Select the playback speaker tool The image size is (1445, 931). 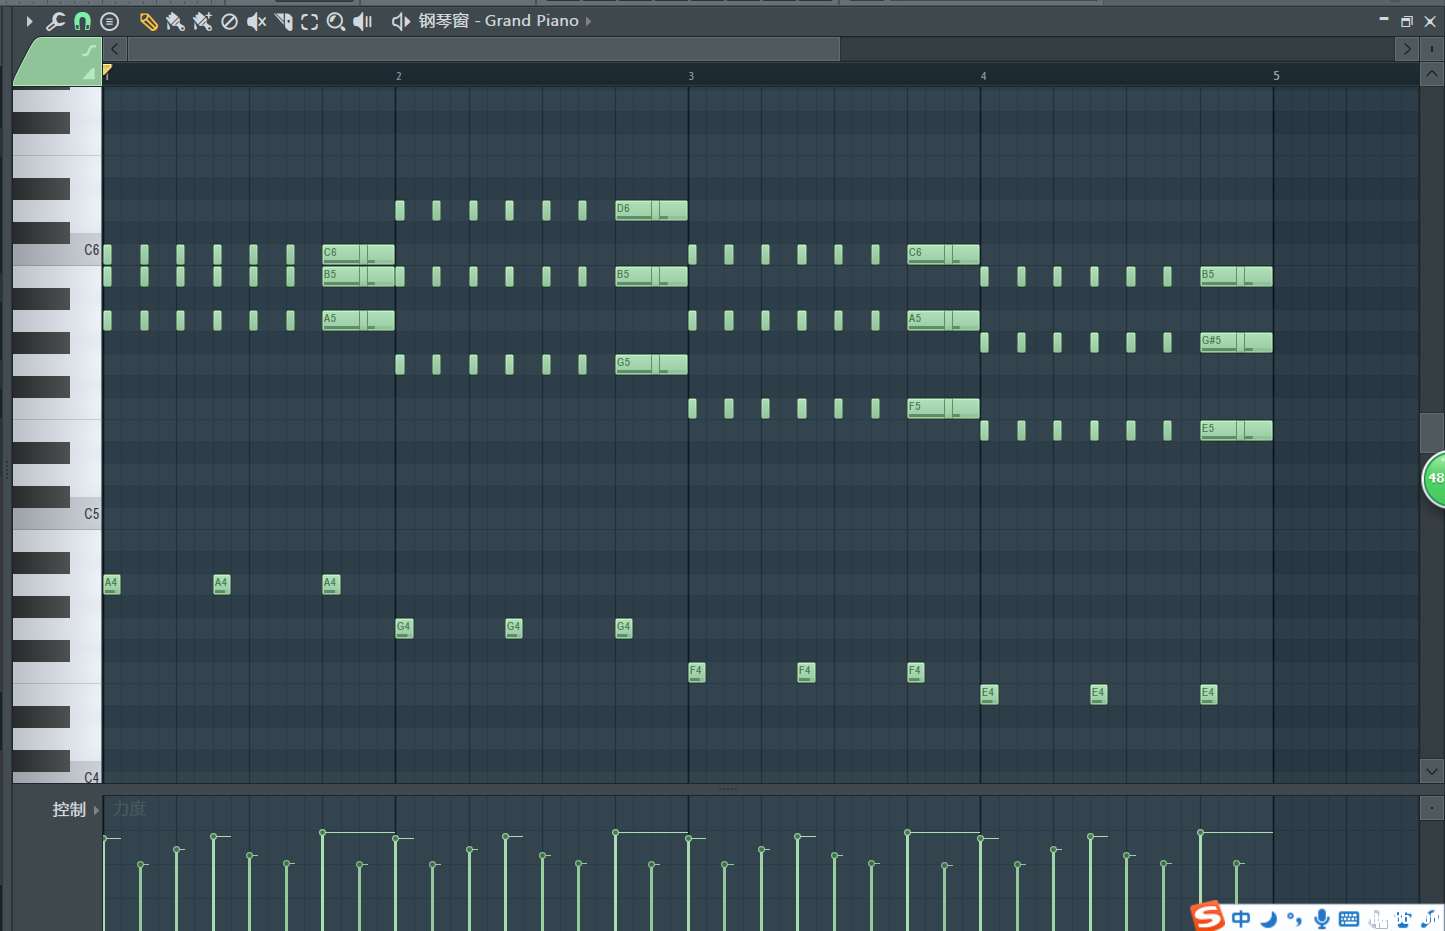(363, 21)
